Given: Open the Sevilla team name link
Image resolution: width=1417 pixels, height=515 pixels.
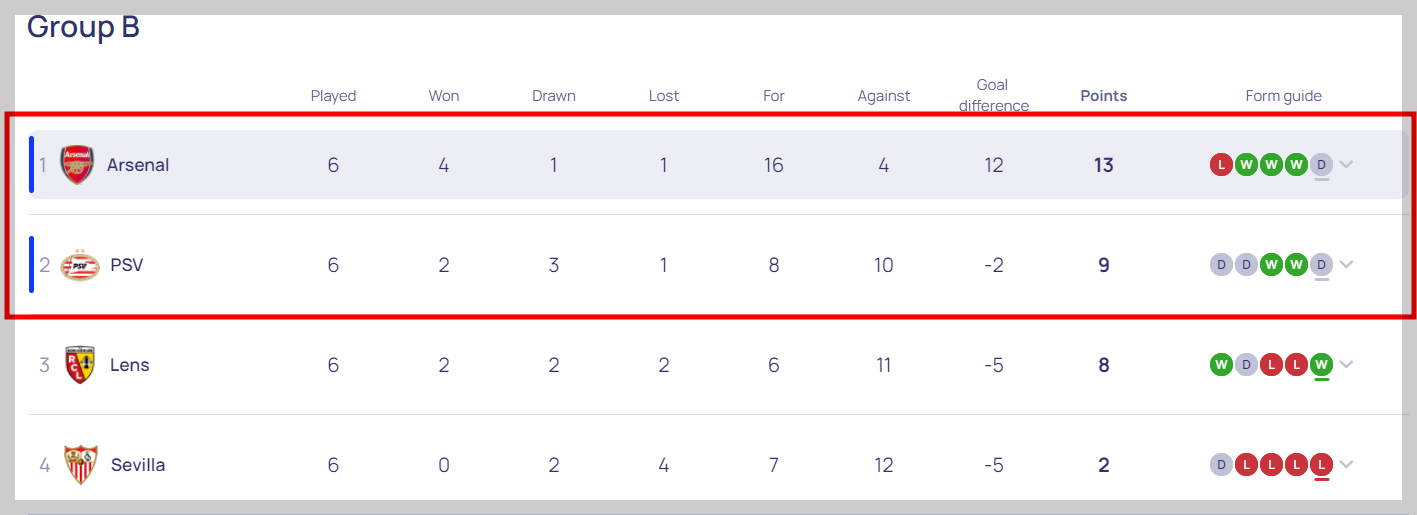Looking at the screenshot, I should pyautogui.click(x=138, y=465).
